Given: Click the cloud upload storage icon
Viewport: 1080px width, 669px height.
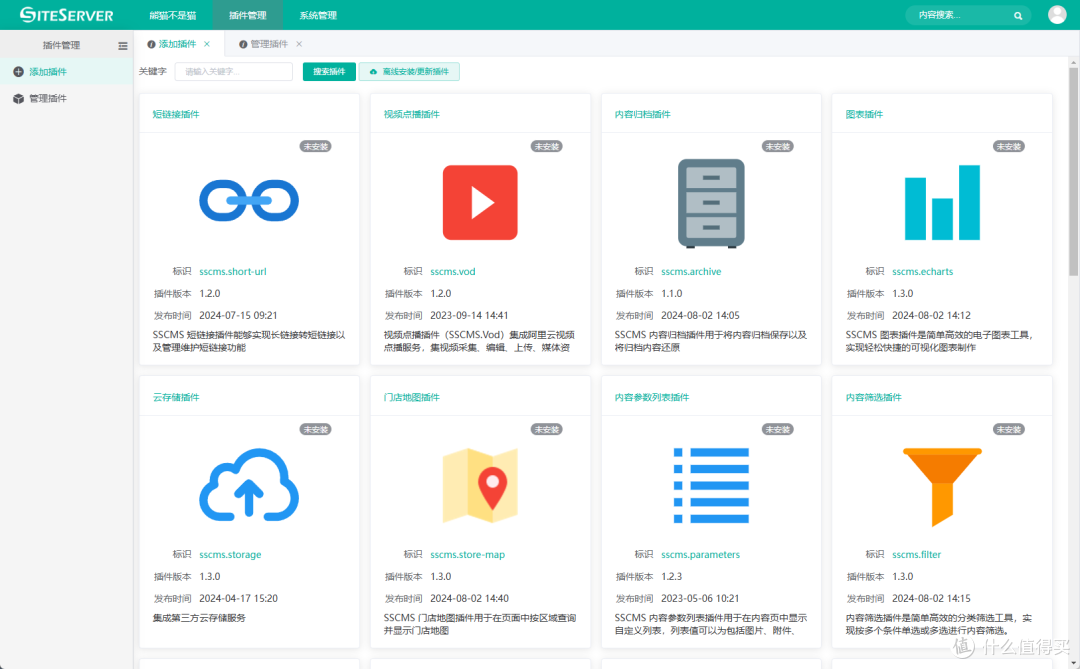Looking at the screenshot, I should pos(249,485).
